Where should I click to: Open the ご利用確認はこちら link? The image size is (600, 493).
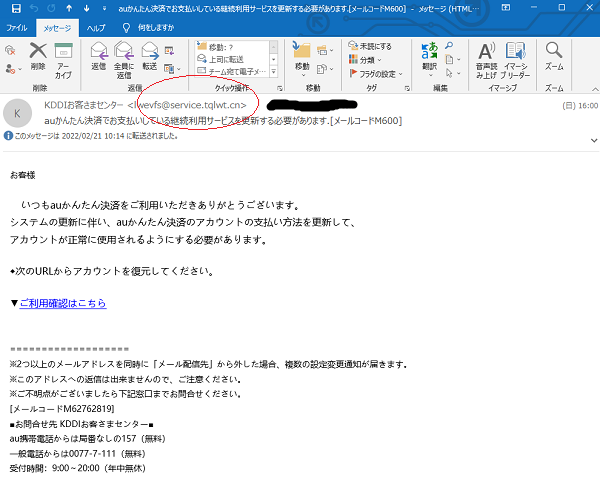coord(63,303)
